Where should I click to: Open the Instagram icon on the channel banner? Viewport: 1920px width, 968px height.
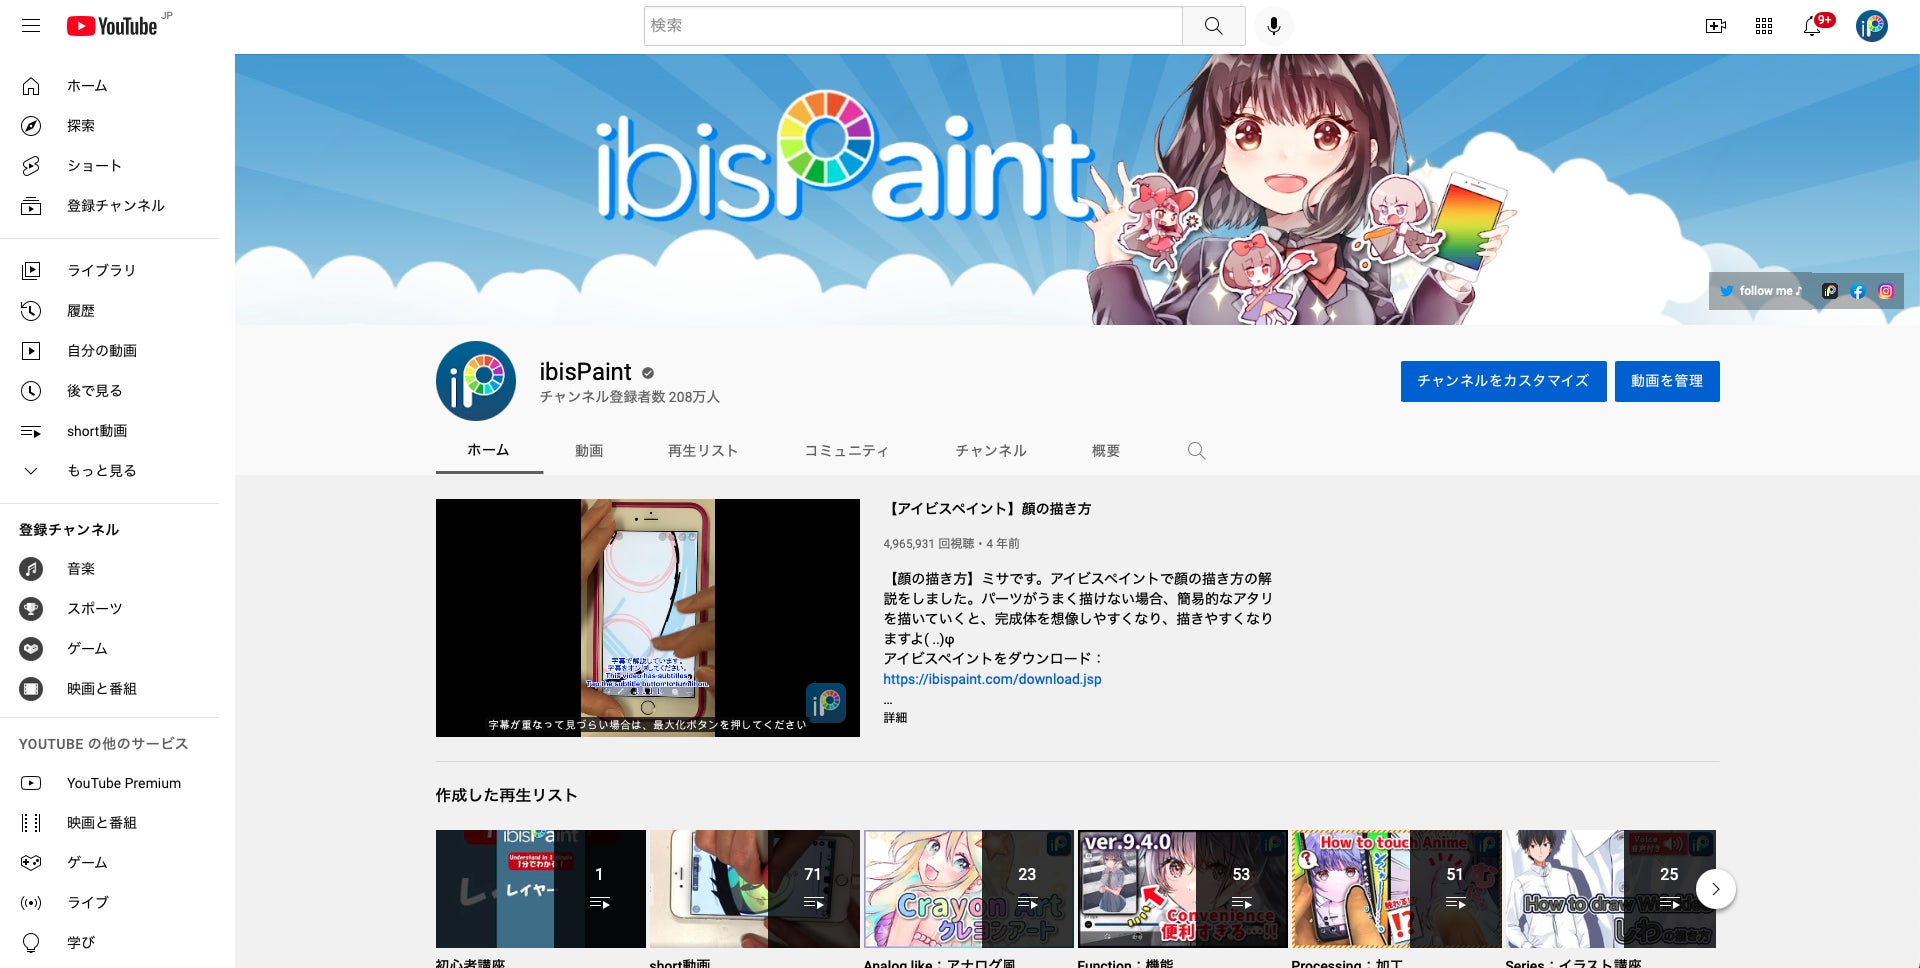pos(1886,291)
